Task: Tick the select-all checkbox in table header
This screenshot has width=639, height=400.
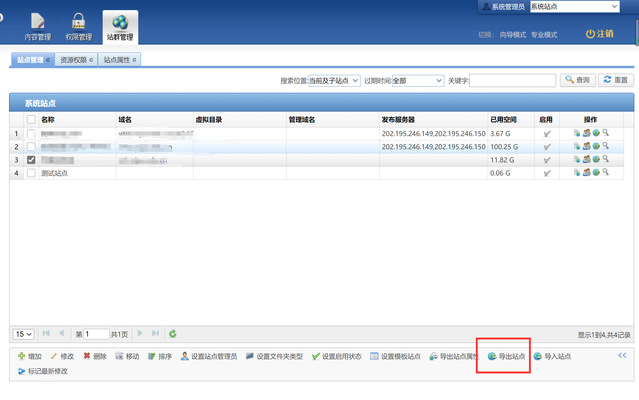Action: 31,120
